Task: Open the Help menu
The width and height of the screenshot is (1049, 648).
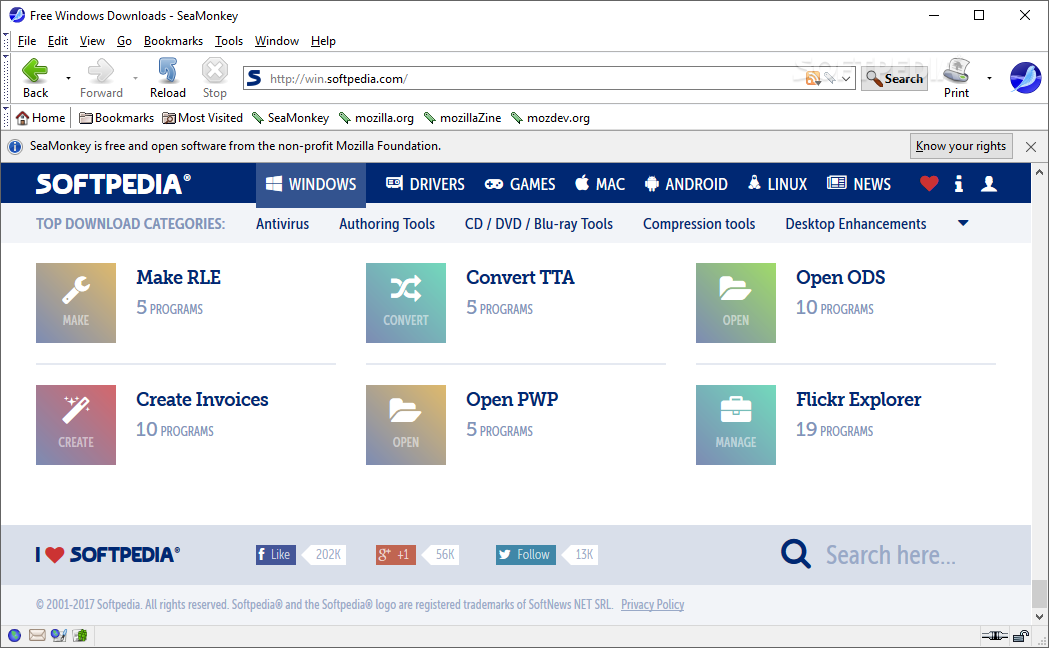Action: click(x=323, y=41)
